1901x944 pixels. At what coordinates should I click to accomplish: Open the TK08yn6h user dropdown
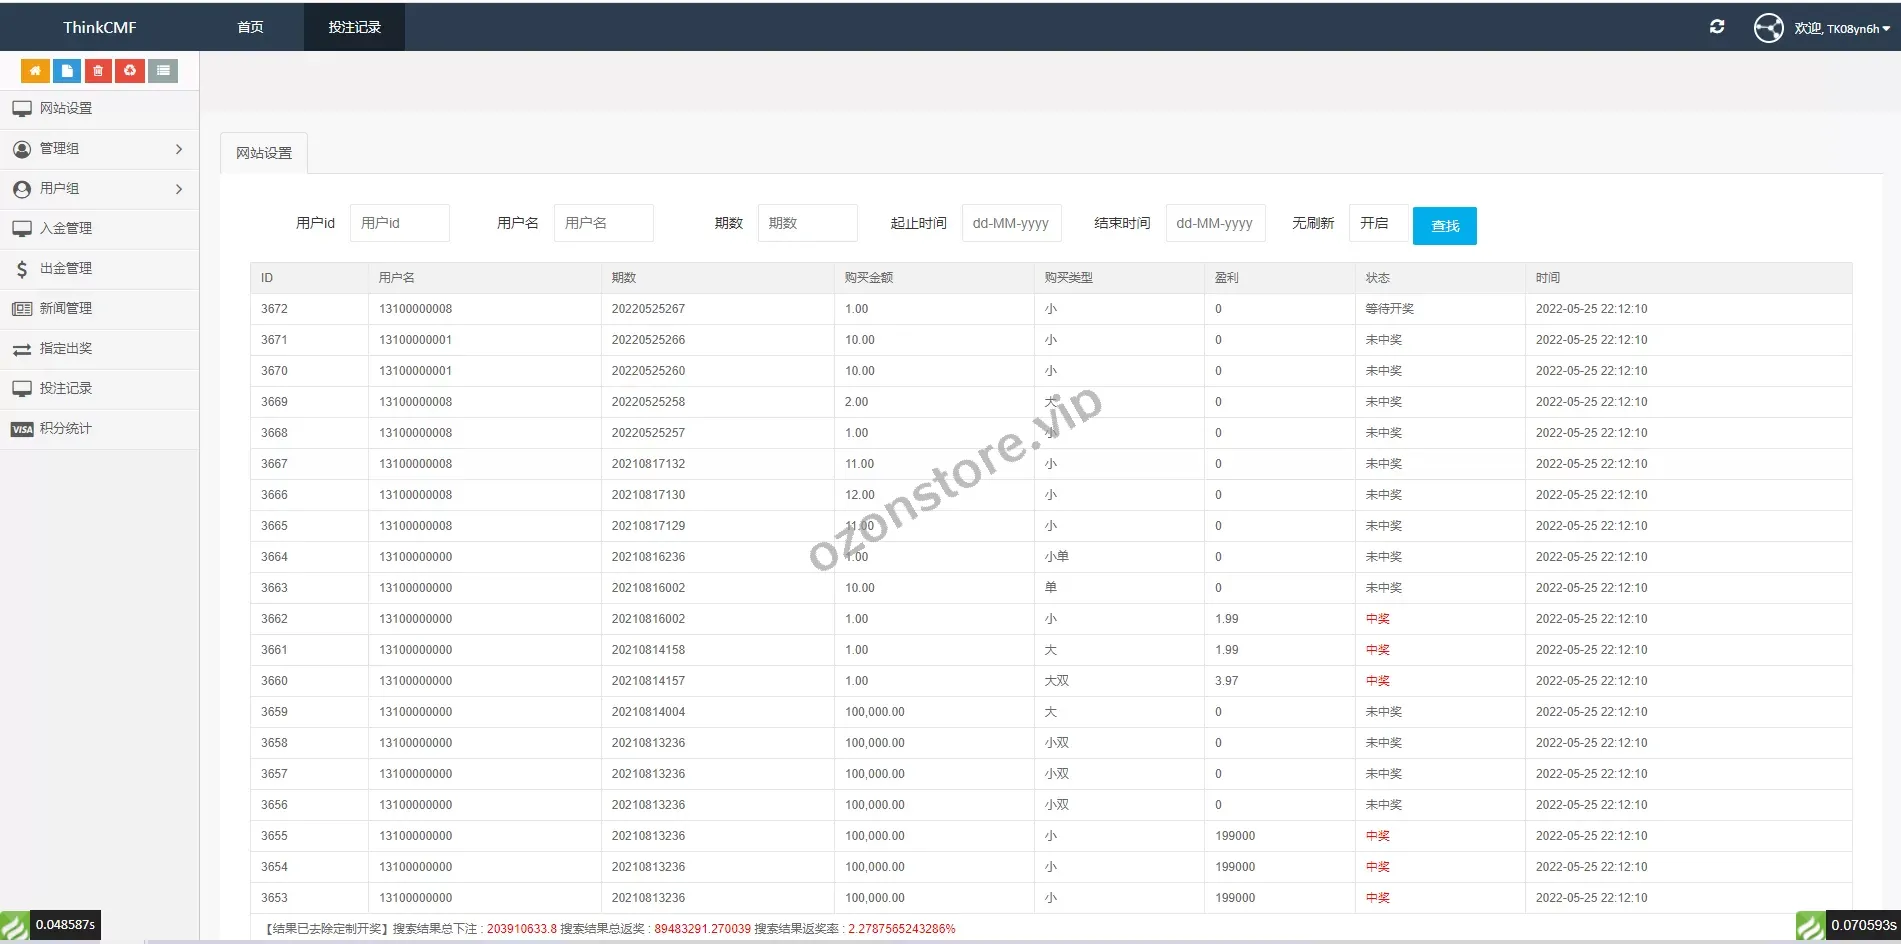pos(1841,28)
